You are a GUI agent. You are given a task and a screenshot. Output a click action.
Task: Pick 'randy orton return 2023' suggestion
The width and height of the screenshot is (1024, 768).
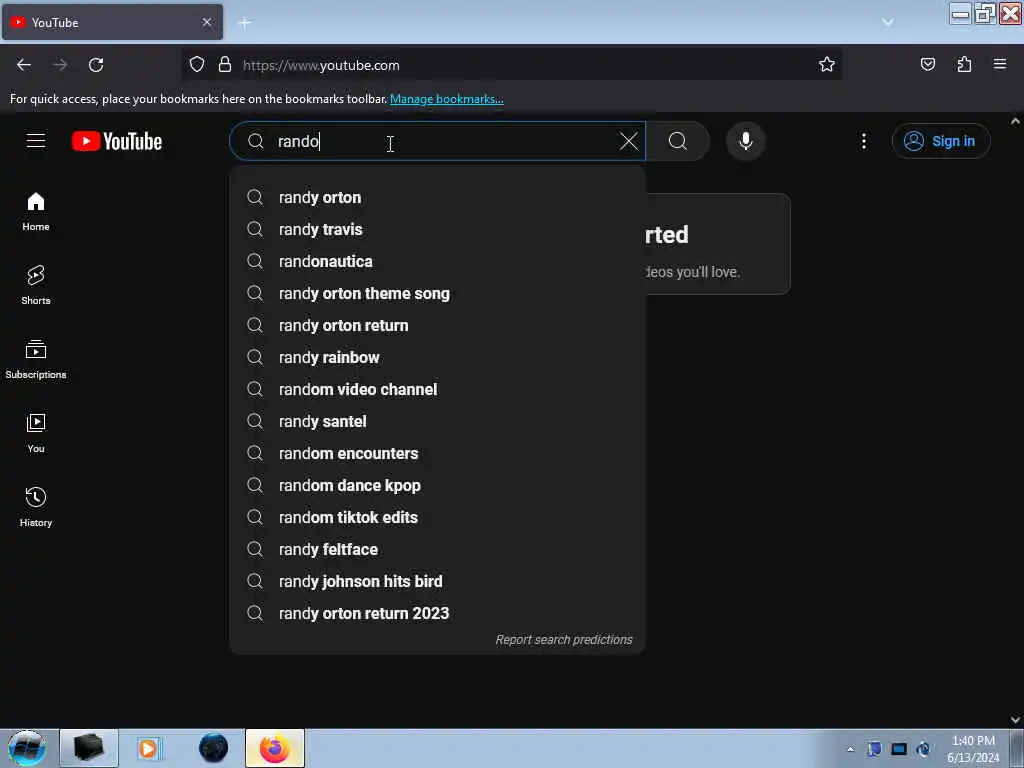pyautogui.click(x=438, y=613)
